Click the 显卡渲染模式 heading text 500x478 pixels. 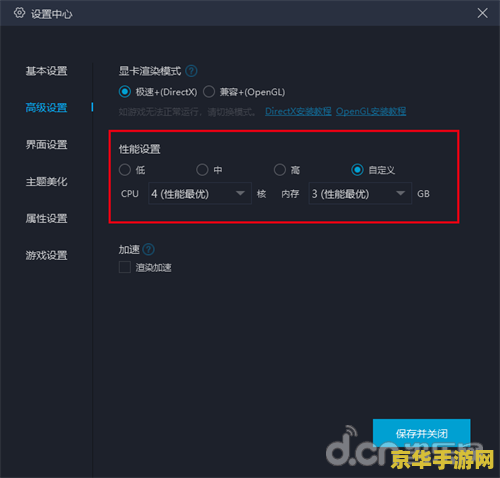150,71
